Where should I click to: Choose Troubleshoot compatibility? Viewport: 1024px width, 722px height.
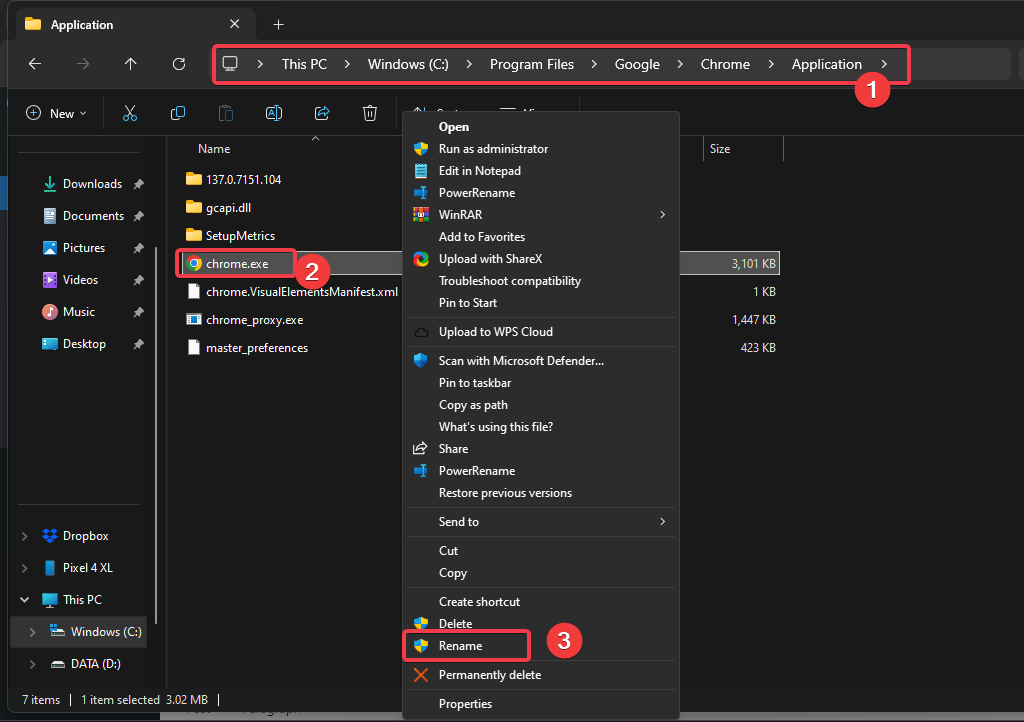pos(541,281)
